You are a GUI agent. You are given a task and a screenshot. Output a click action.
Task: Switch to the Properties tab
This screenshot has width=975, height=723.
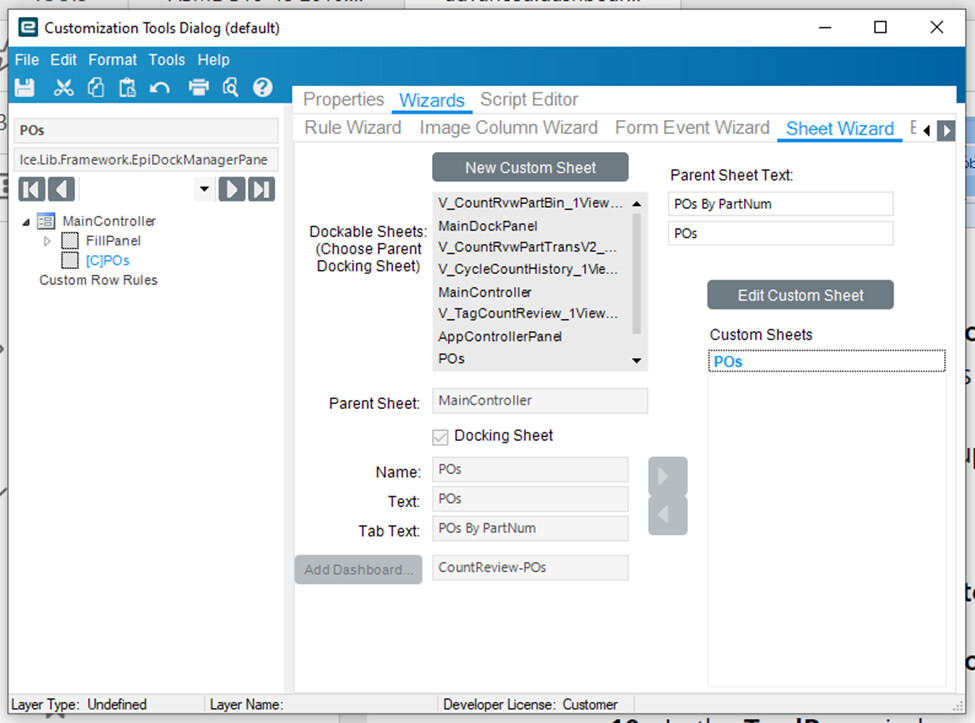point(344,99)
